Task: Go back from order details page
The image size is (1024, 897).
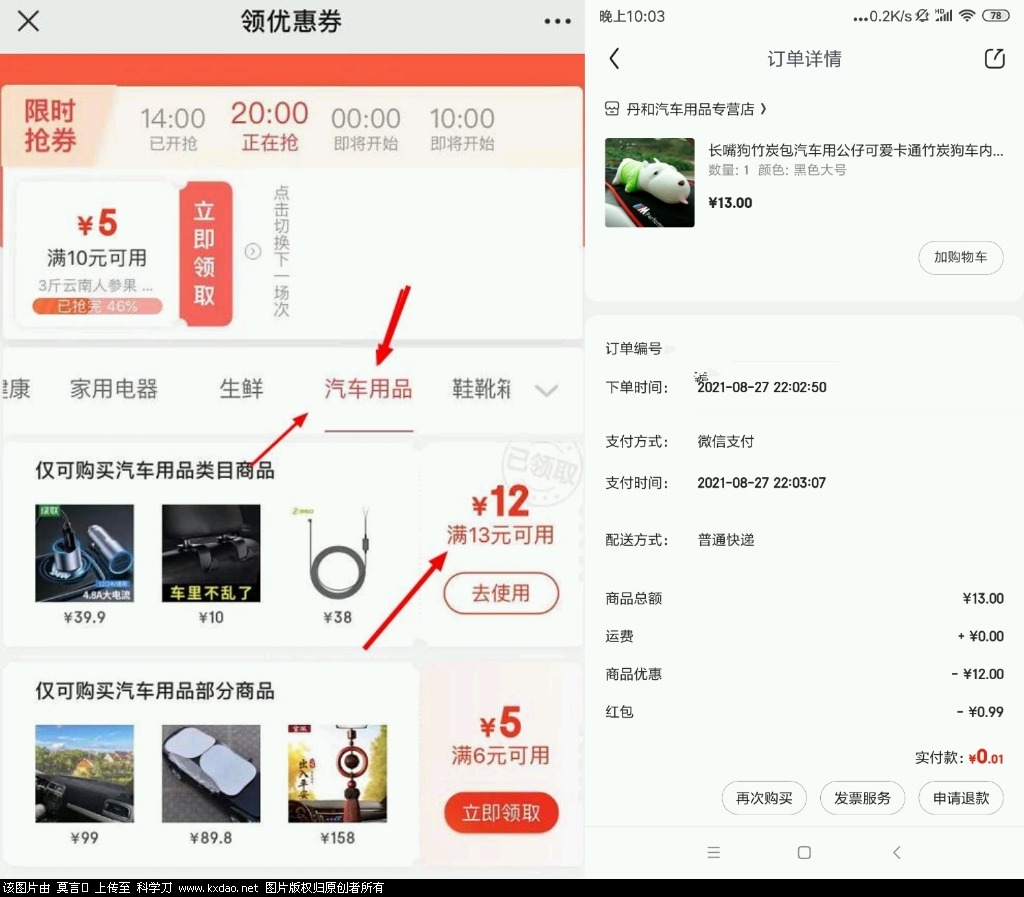Action: point(614,59)
